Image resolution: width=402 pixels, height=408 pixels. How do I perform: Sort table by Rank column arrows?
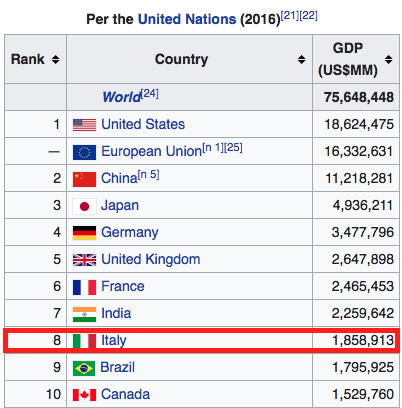pos(55,59)
